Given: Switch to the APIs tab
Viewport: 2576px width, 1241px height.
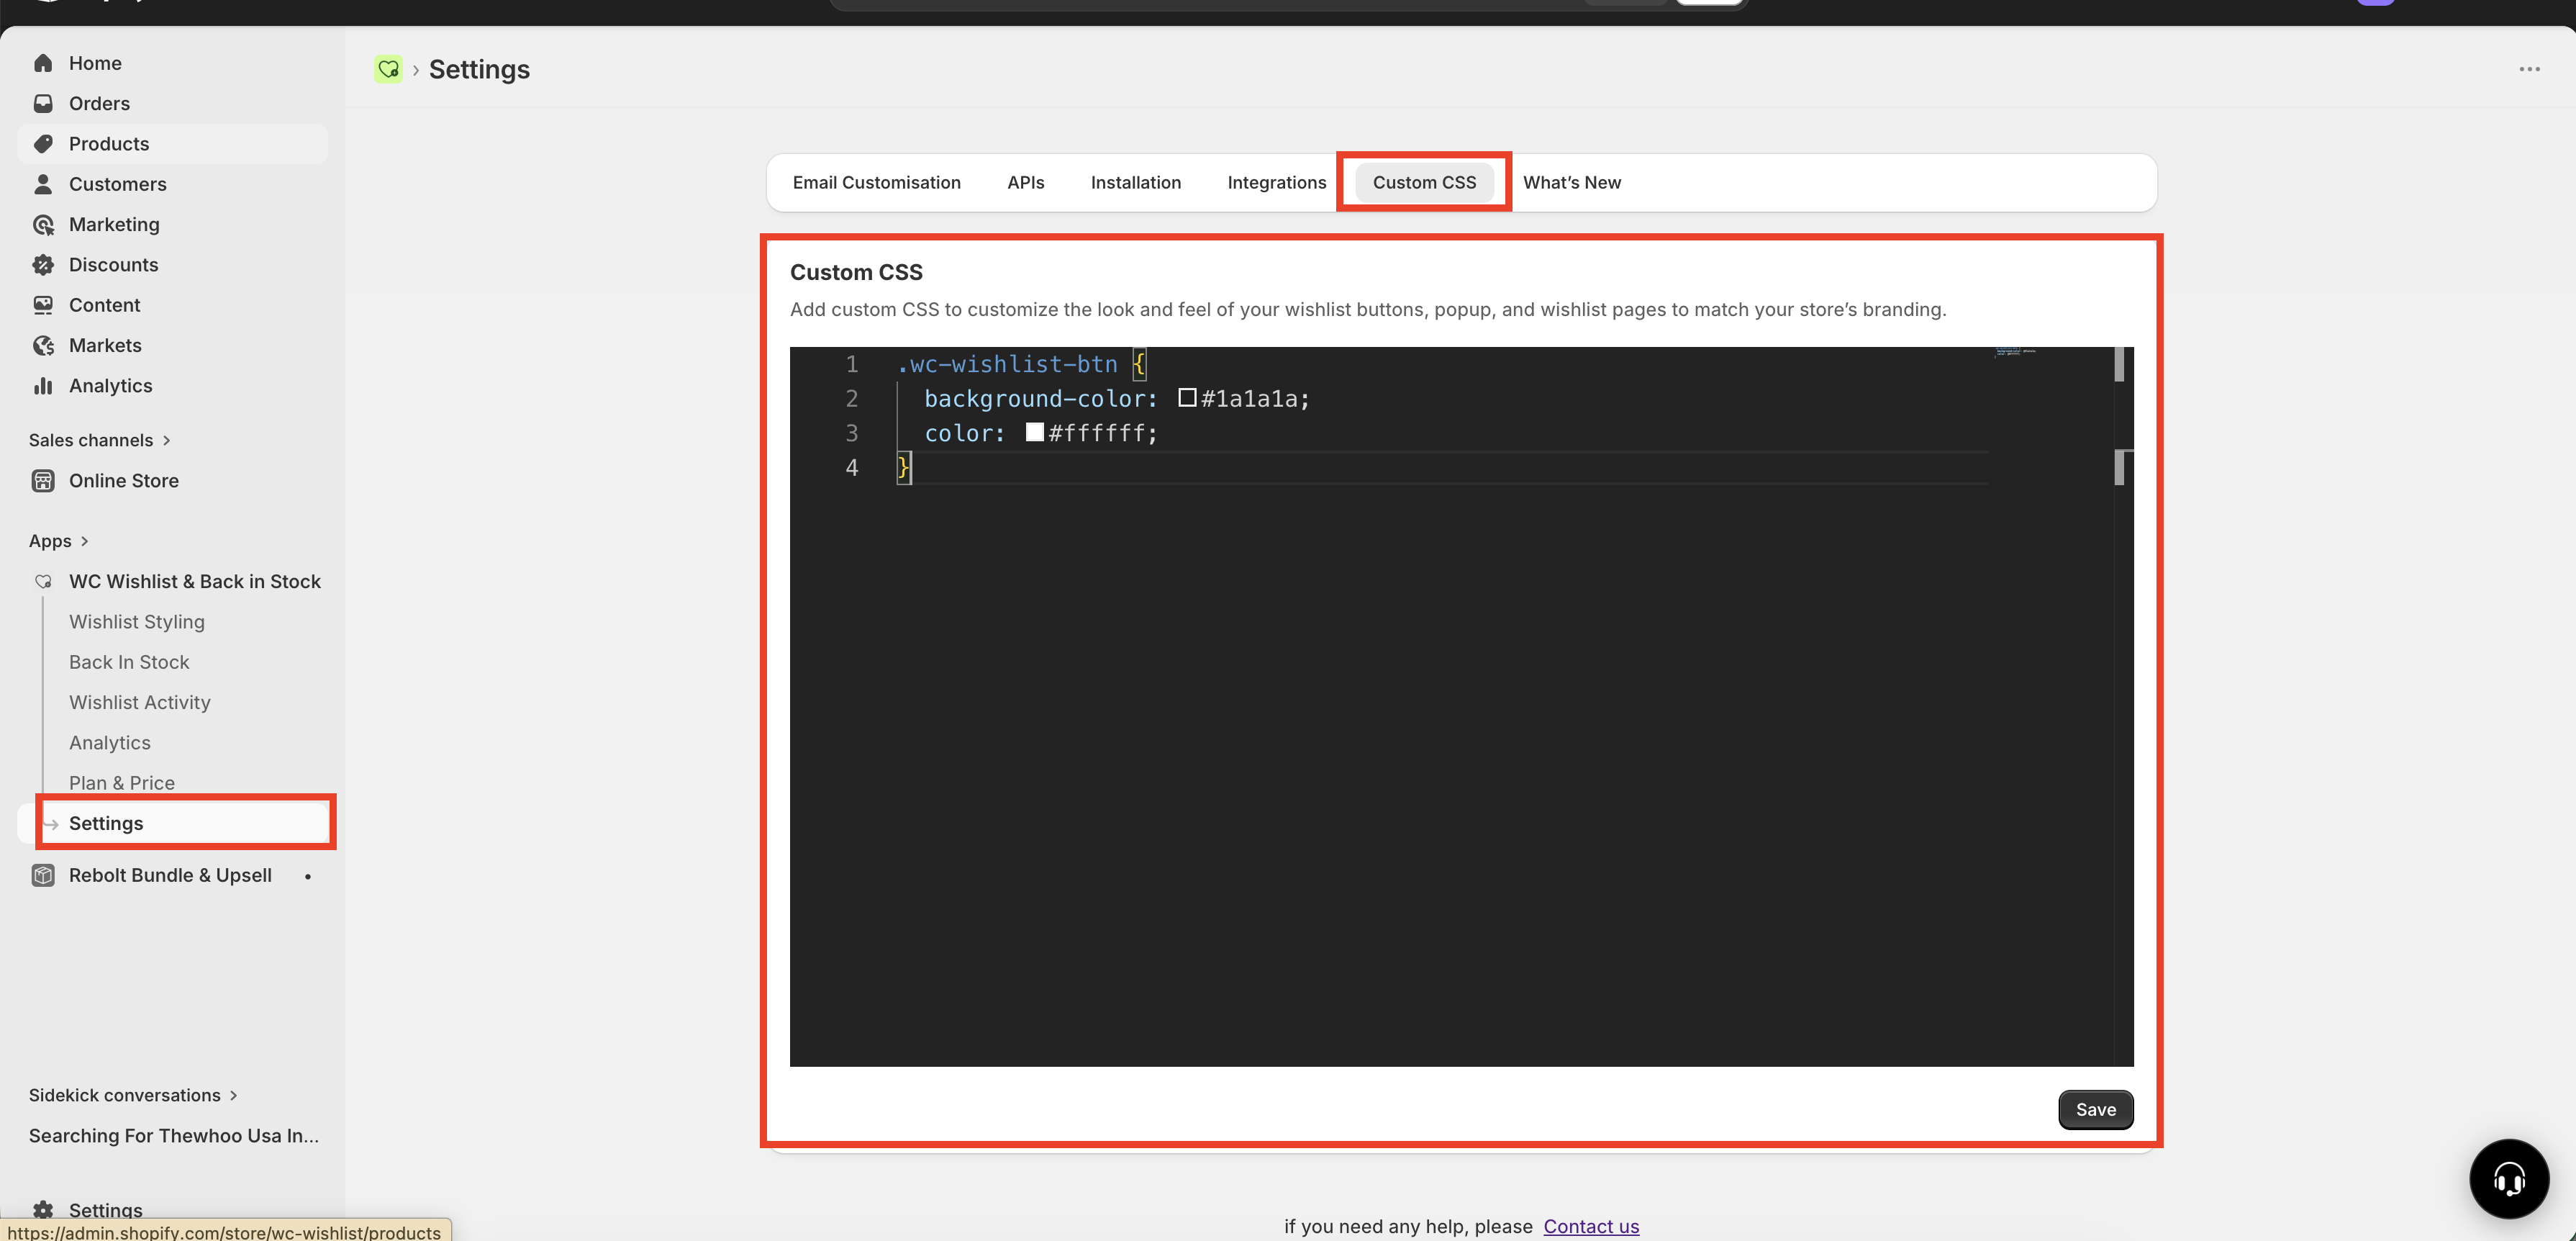Looking at the screenshot, I should click(1025, 182).
